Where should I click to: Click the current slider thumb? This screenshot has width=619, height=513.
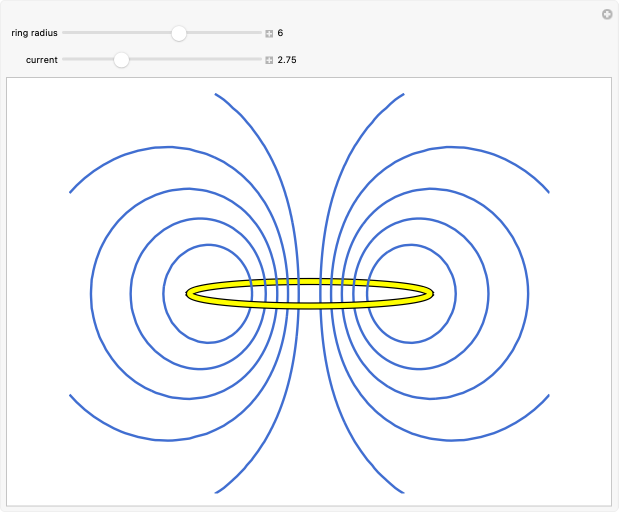[x=121, y=60]
